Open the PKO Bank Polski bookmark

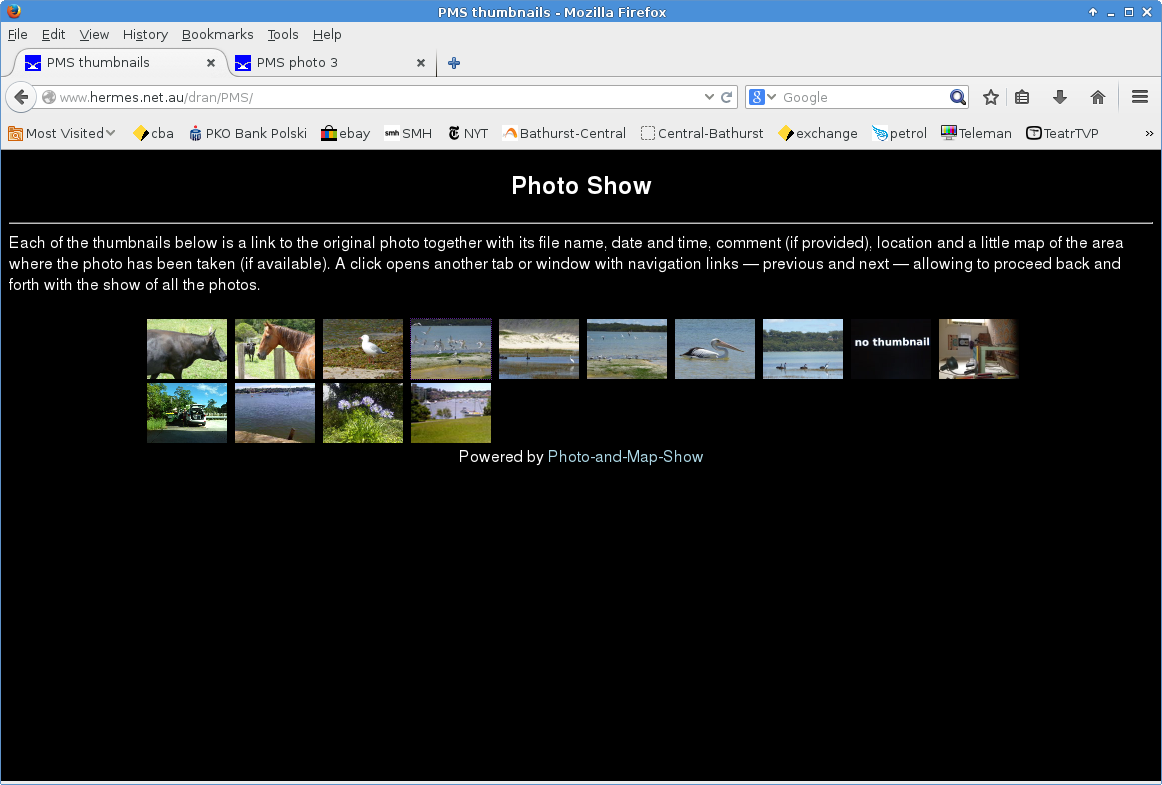248,133
